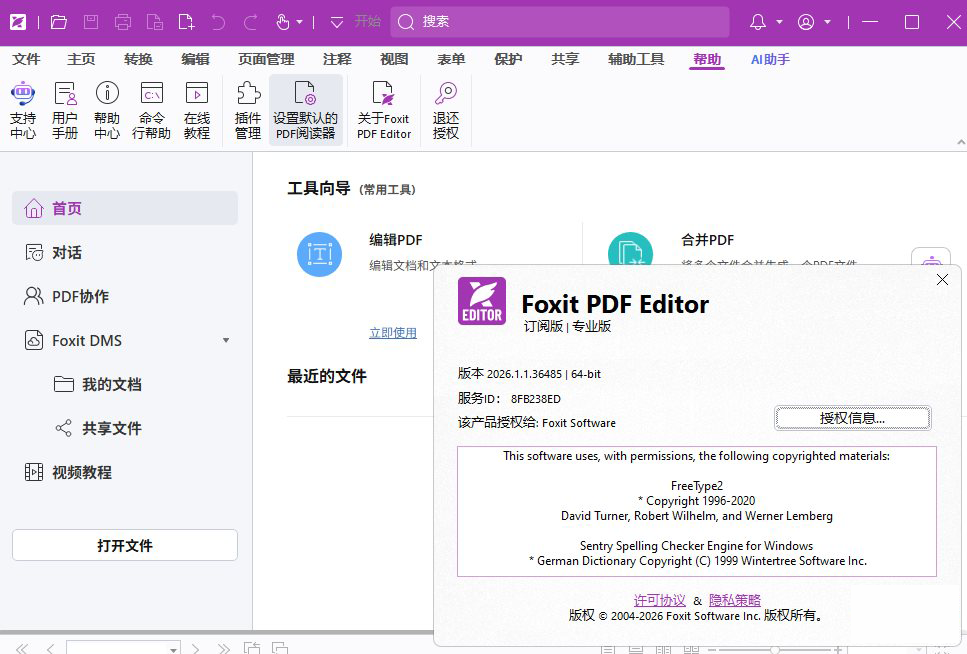Click the Open File (打开文件) button
Screen dimensions: 967x654
pos(125,545)
